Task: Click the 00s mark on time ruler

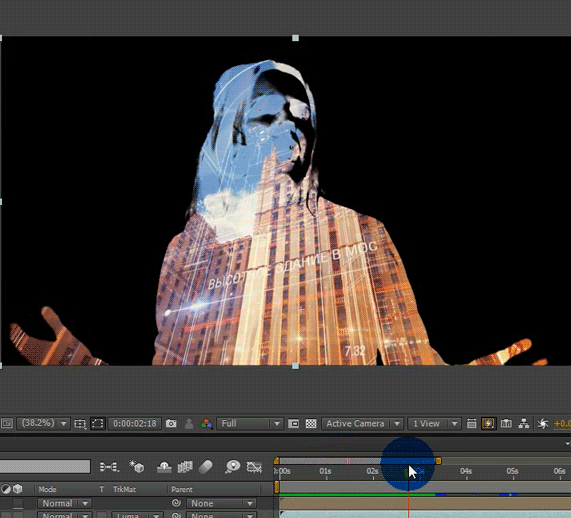Action: [x=284, y=471]
